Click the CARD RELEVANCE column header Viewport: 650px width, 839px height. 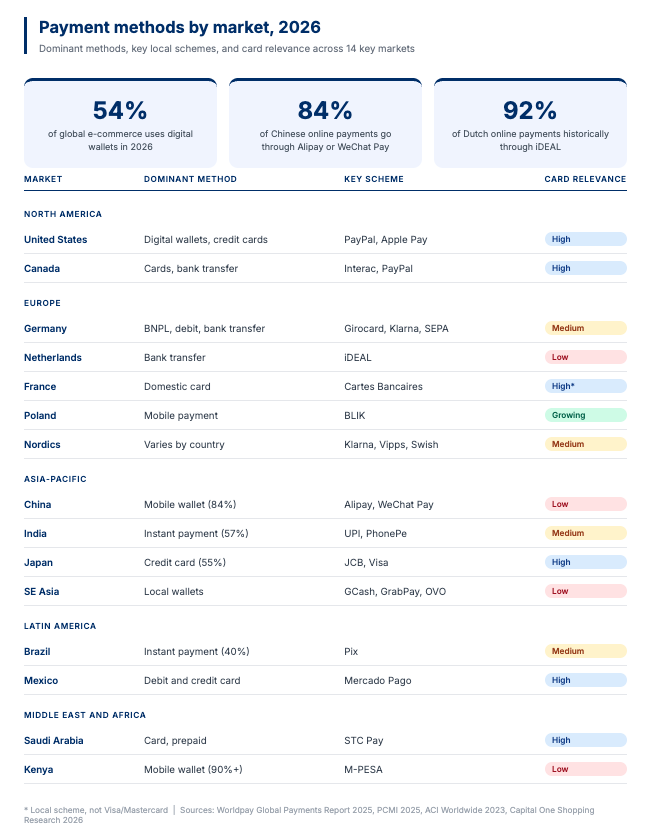click(585, 180)
